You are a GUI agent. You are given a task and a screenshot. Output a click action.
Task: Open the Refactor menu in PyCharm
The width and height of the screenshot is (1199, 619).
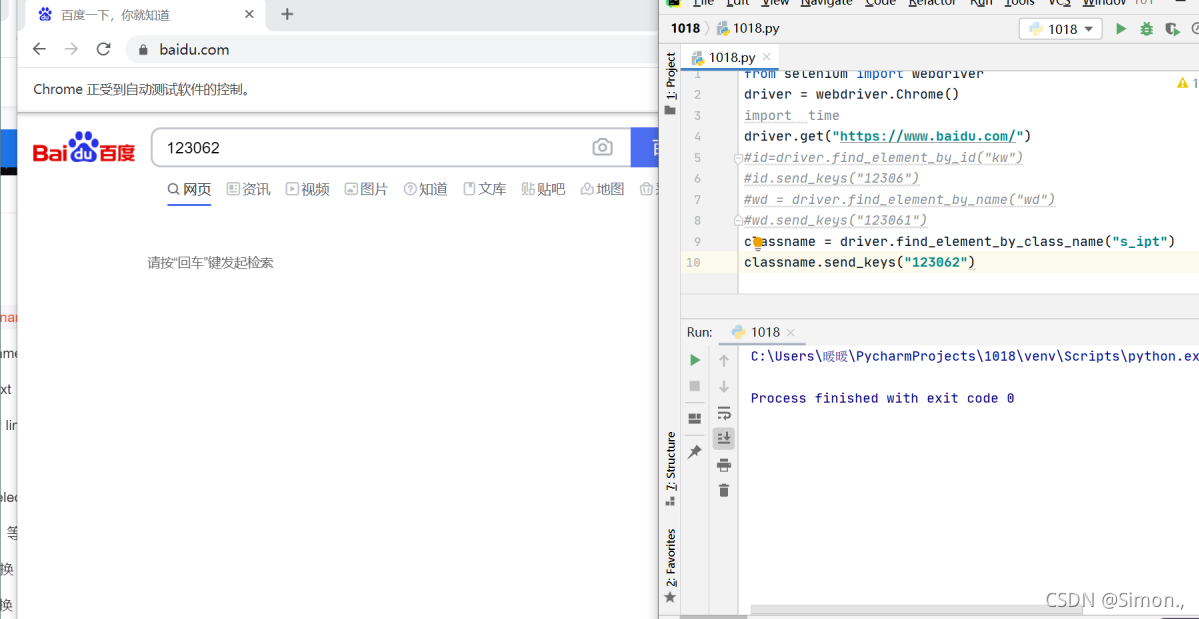(932, 3)
